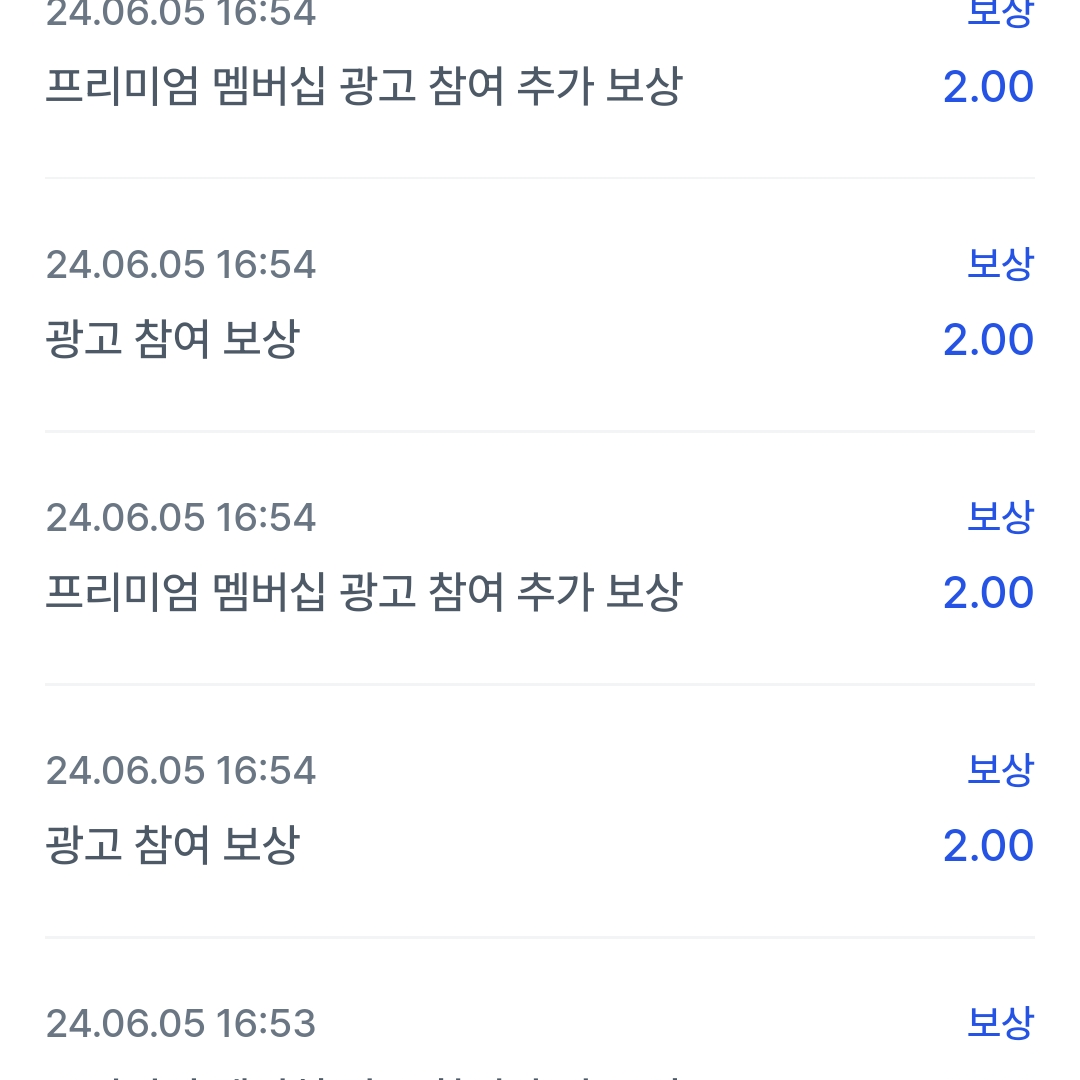Open the 24.06.05 16:53 transaction at the bottom
This screenshot has width=1080, height=1080.
pos(180,1022)
